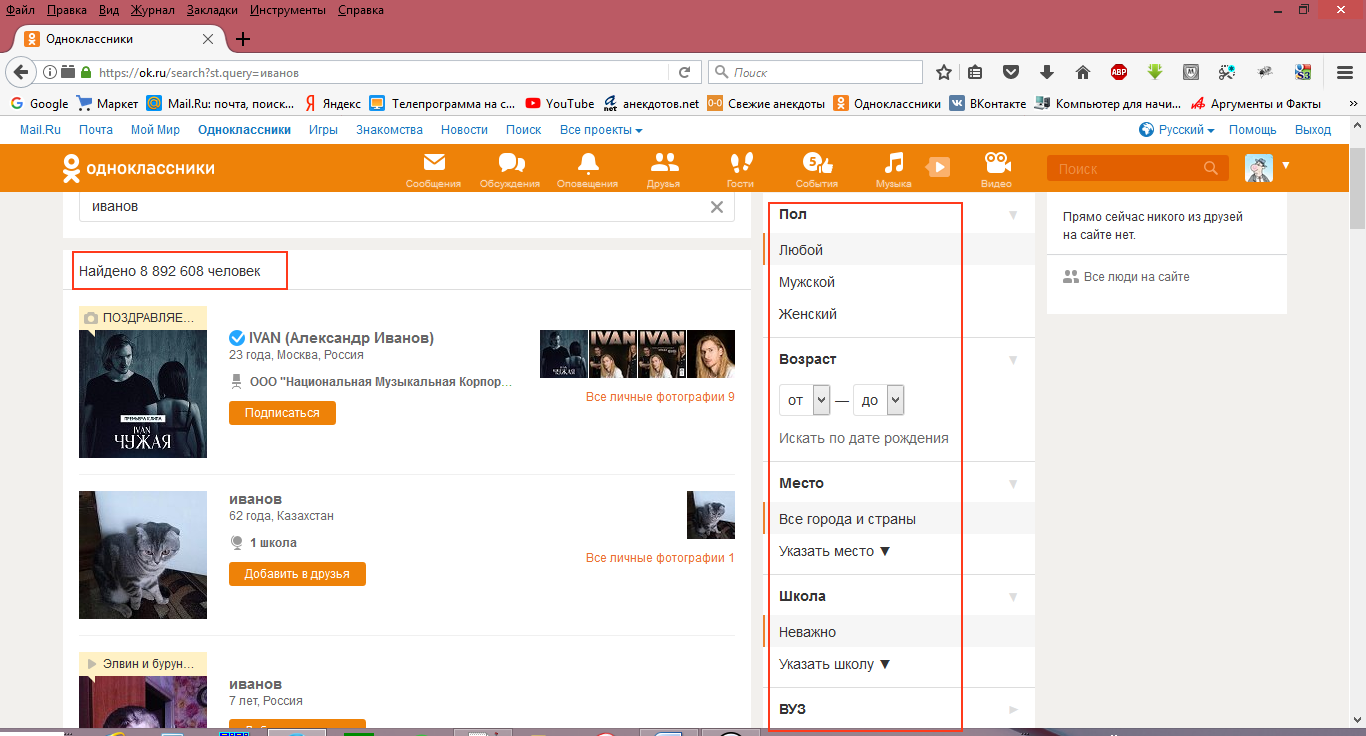Open Обсуждения chat bubbles icon
This screenshot has width=1366, height=736.
(x=511, y=163)
